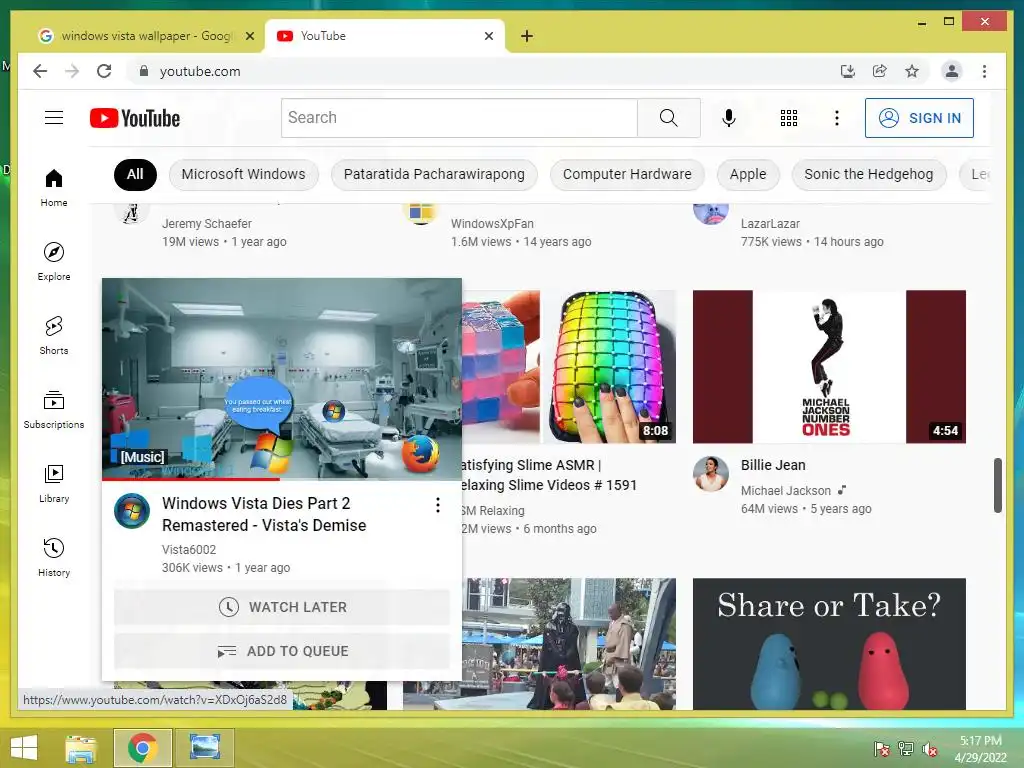Open Billie Jean video title
The height and width of the screenshot is (768, 1024).
coord(773,465)
